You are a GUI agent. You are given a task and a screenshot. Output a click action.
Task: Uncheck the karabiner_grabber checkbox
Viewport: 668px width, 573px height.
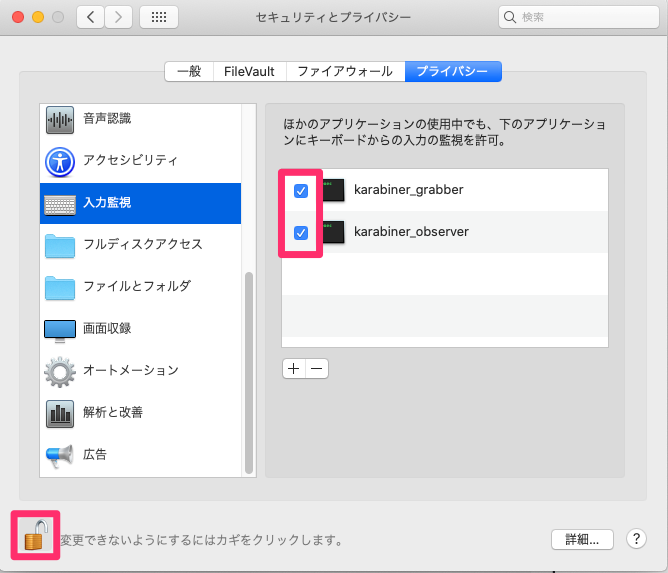tap(301, 190)
